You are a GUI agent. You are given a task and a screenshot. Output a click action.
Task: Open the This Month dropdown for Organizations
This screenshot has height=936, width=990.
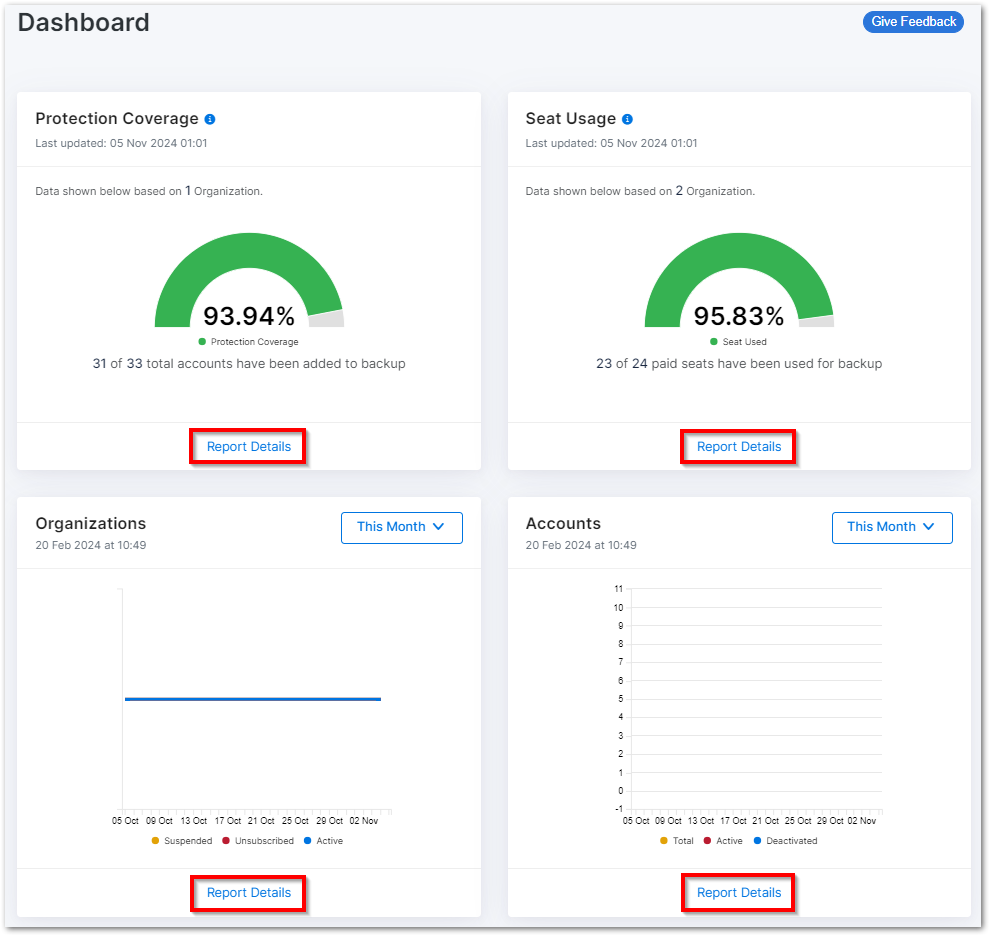tap(401, 527)
